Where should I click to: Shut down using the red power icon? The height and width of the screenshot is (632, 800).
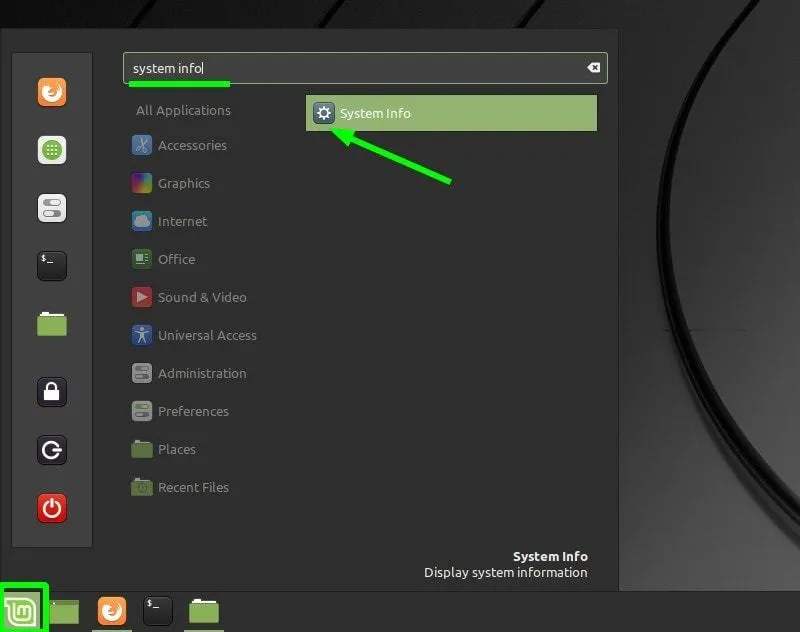click(52, 508)
